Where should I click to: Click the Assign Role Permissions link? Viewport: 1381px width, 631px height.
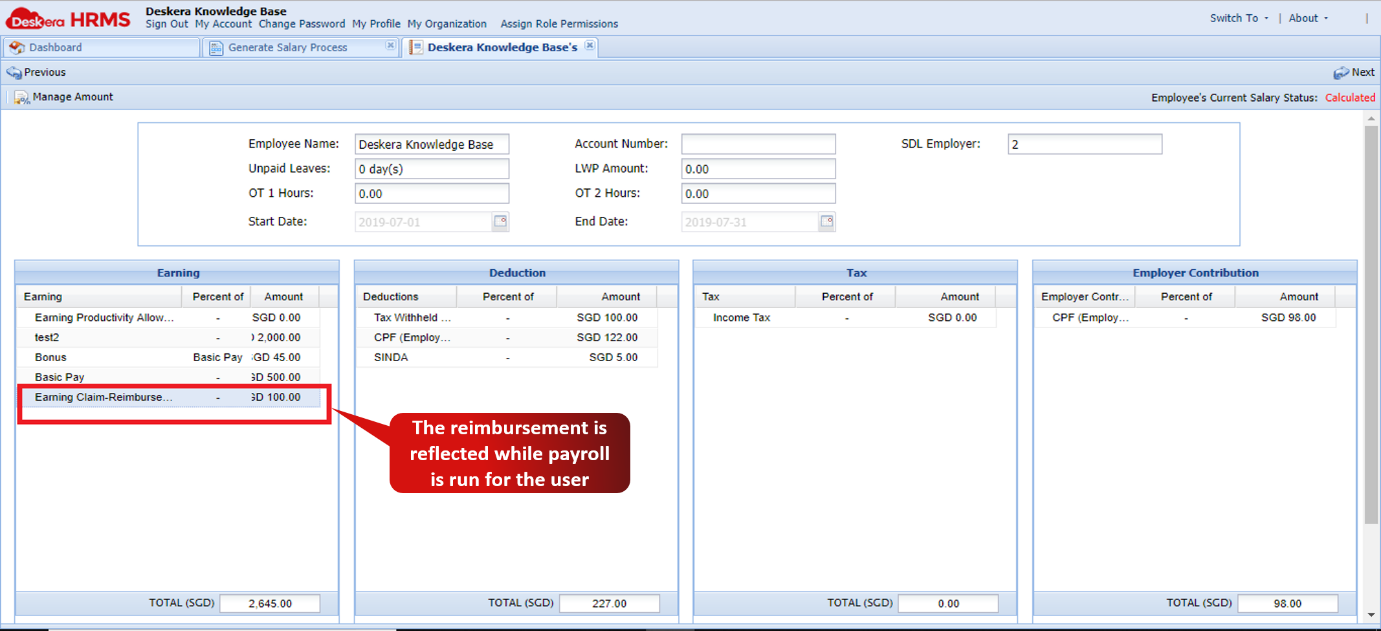[560, 23]
